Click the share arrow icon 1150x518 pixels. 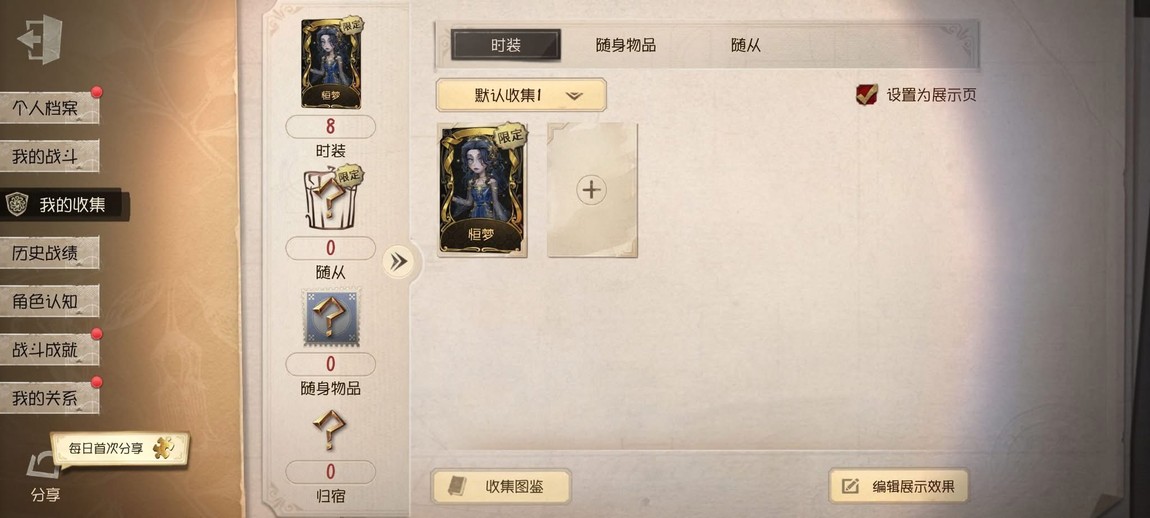coord(45,465)
